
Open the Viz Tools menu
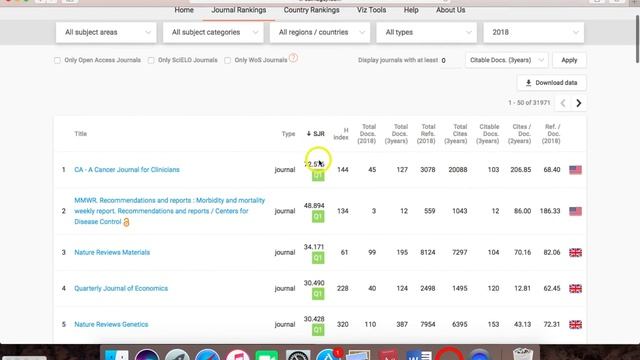(371, 10)
